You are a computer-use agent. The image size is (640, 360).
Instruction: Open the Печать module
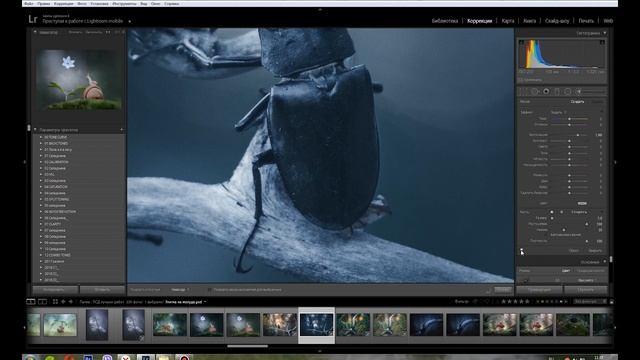point(586,21)
